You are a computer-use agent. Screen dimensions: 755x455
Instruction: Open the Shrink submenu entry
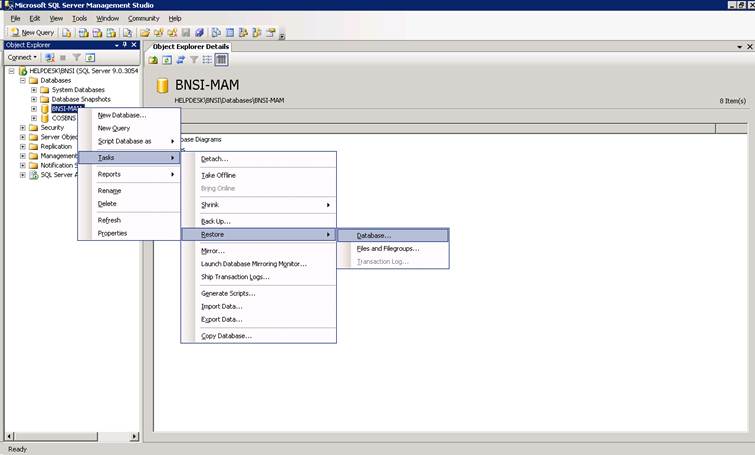click(259, 205)
